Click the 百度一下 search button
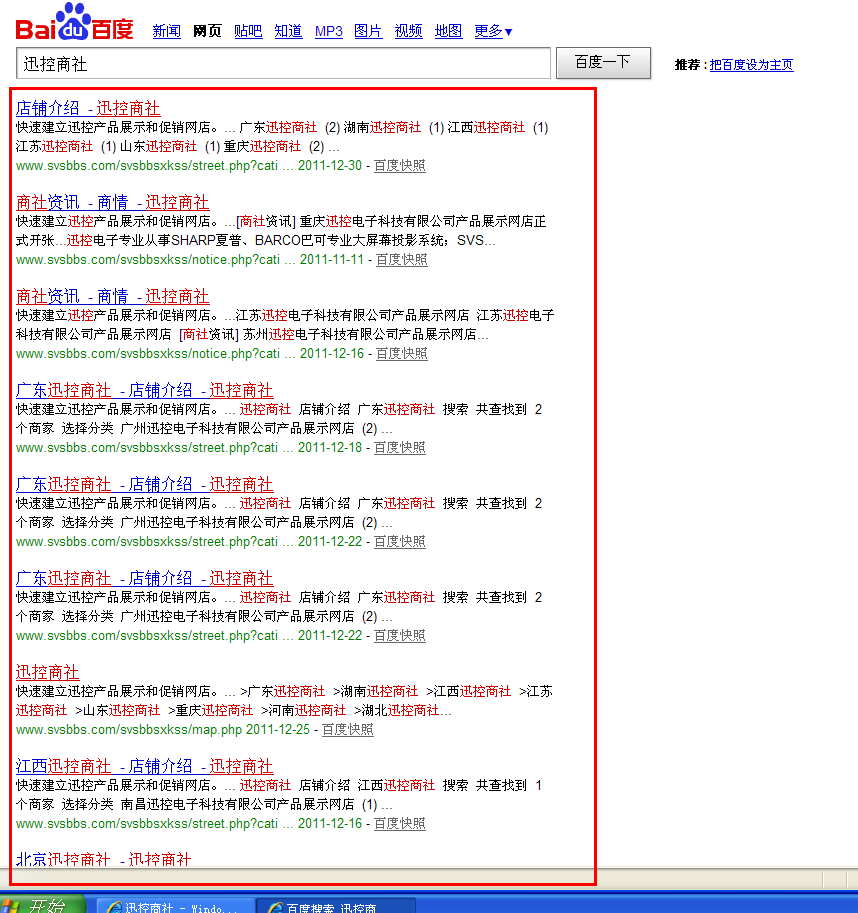The height and width of the screenshot is (913, 858). tap(603, 63)
